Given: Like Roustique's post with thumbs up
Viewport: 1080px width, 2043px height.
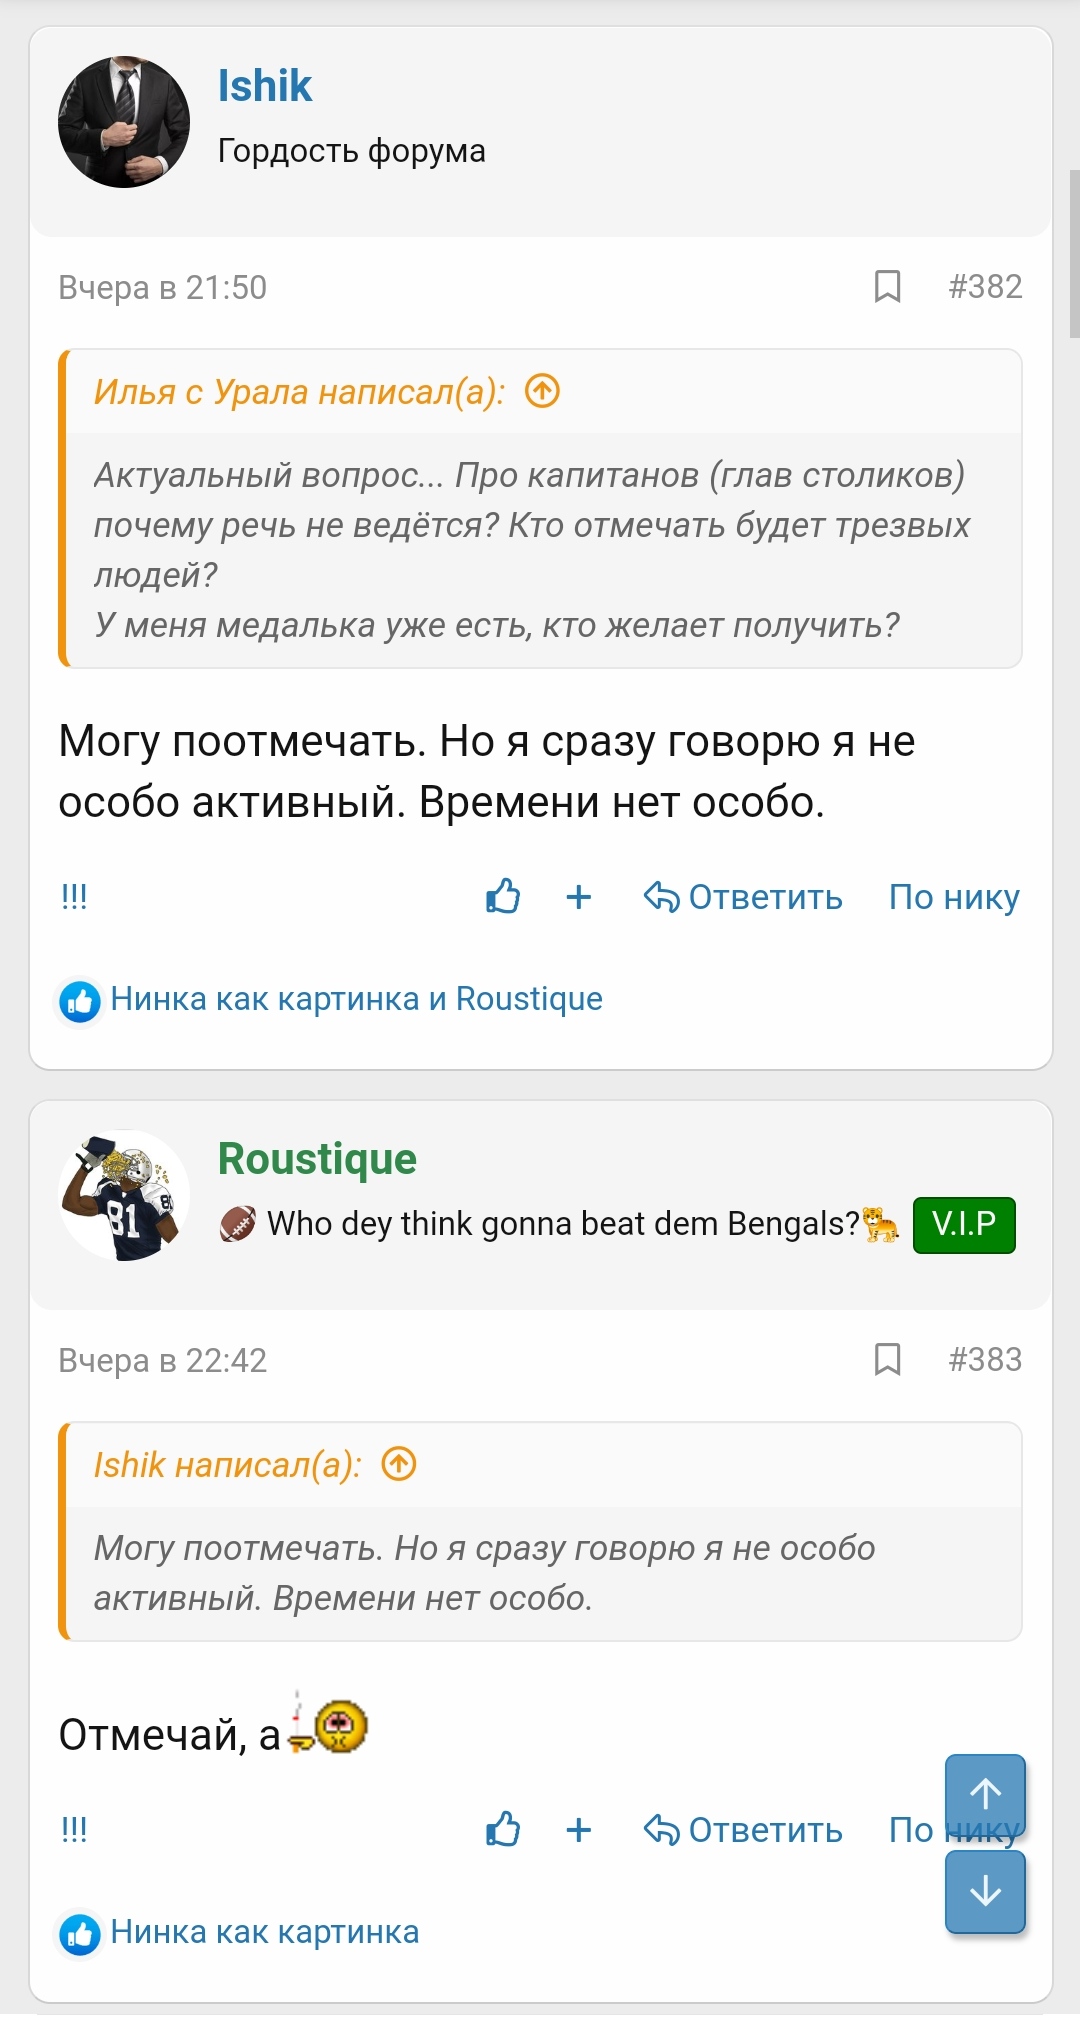Looking at the screenshot, I should click(503, 1830).
